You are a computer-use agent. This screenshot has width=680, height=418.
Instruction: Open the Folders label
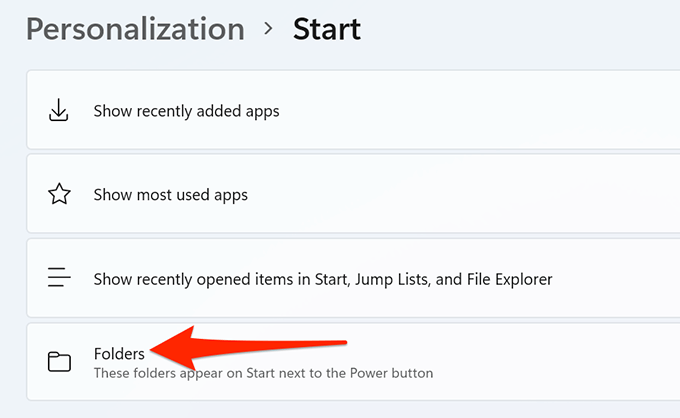click(x=120, y=353)
